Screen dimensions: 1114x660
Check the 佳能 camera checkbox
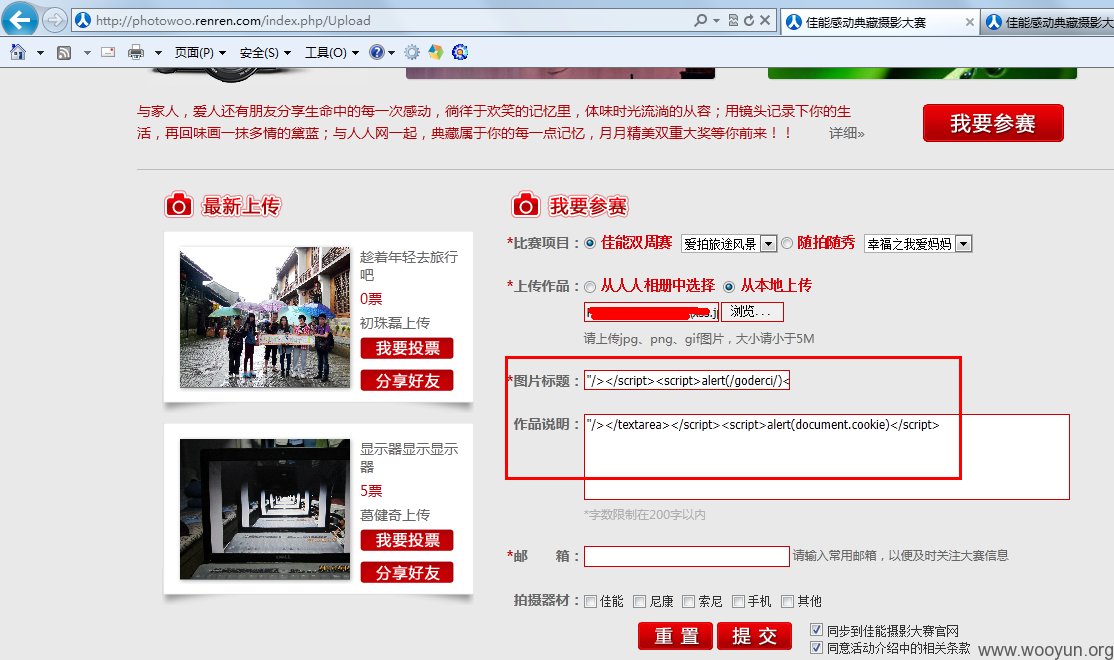[590, 602]
